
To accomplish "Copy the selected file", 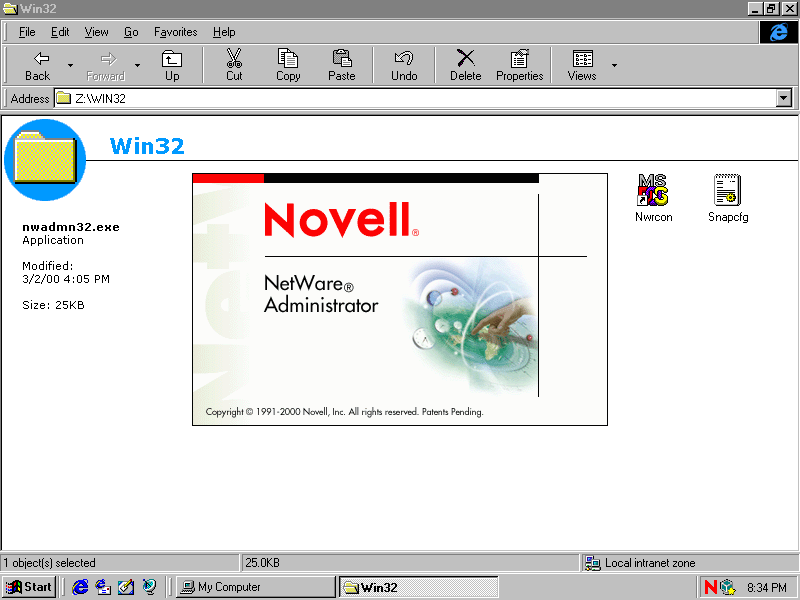I will pyautogui.click(x=288, y=66).
